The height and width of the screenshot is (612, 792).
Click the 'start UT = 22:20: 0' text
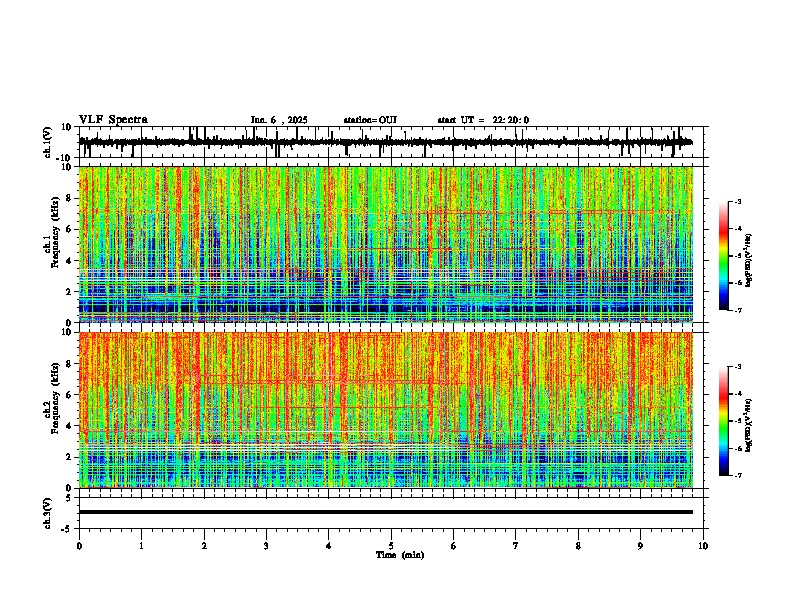point(483,120)
